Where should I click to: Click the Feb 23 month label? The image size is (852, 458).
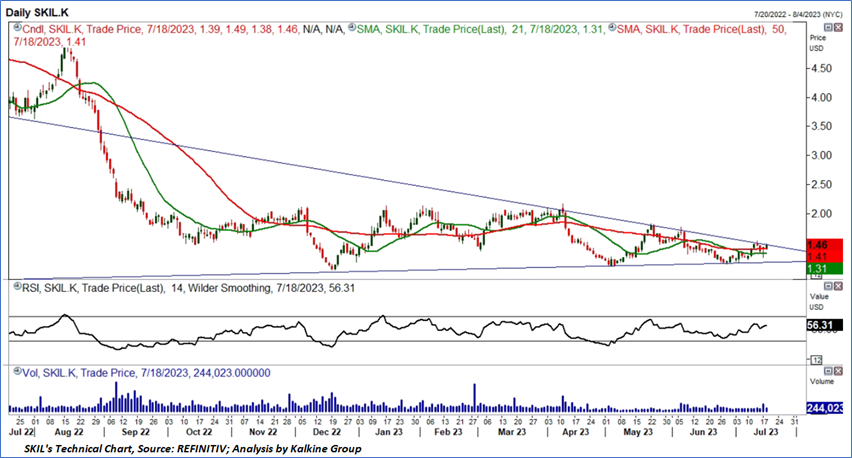pyautogui.click(x=449, y=432)
